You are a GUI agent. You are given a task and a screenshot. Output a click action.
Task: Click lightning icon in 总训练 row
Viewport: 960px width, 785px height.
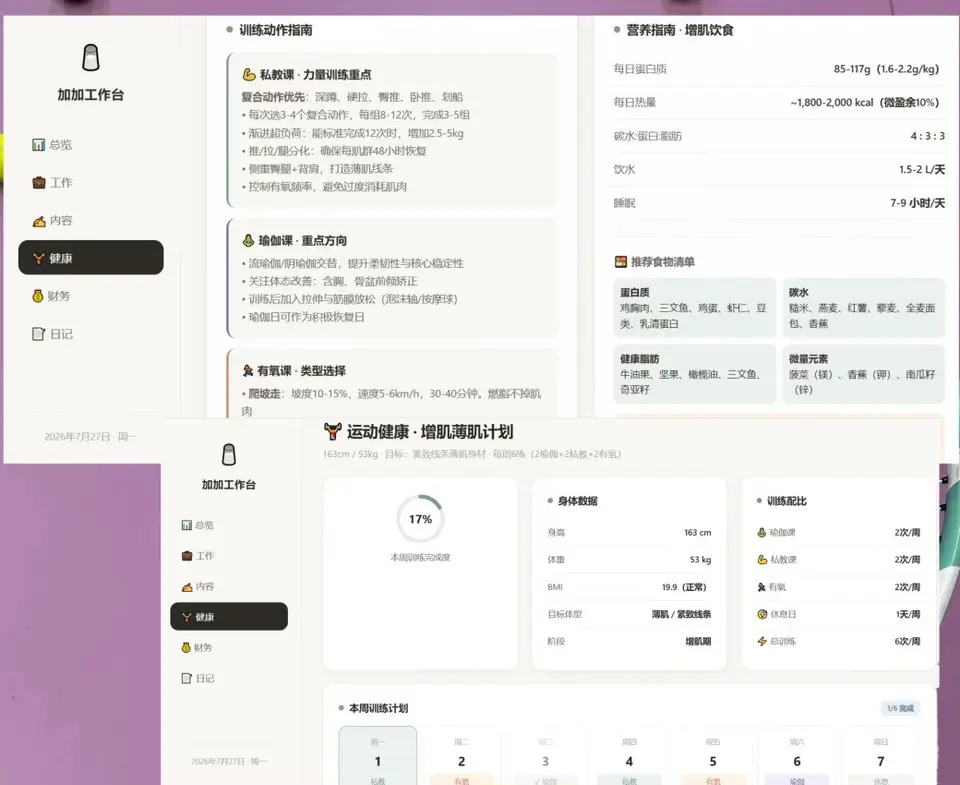click(x=762, y=641)
